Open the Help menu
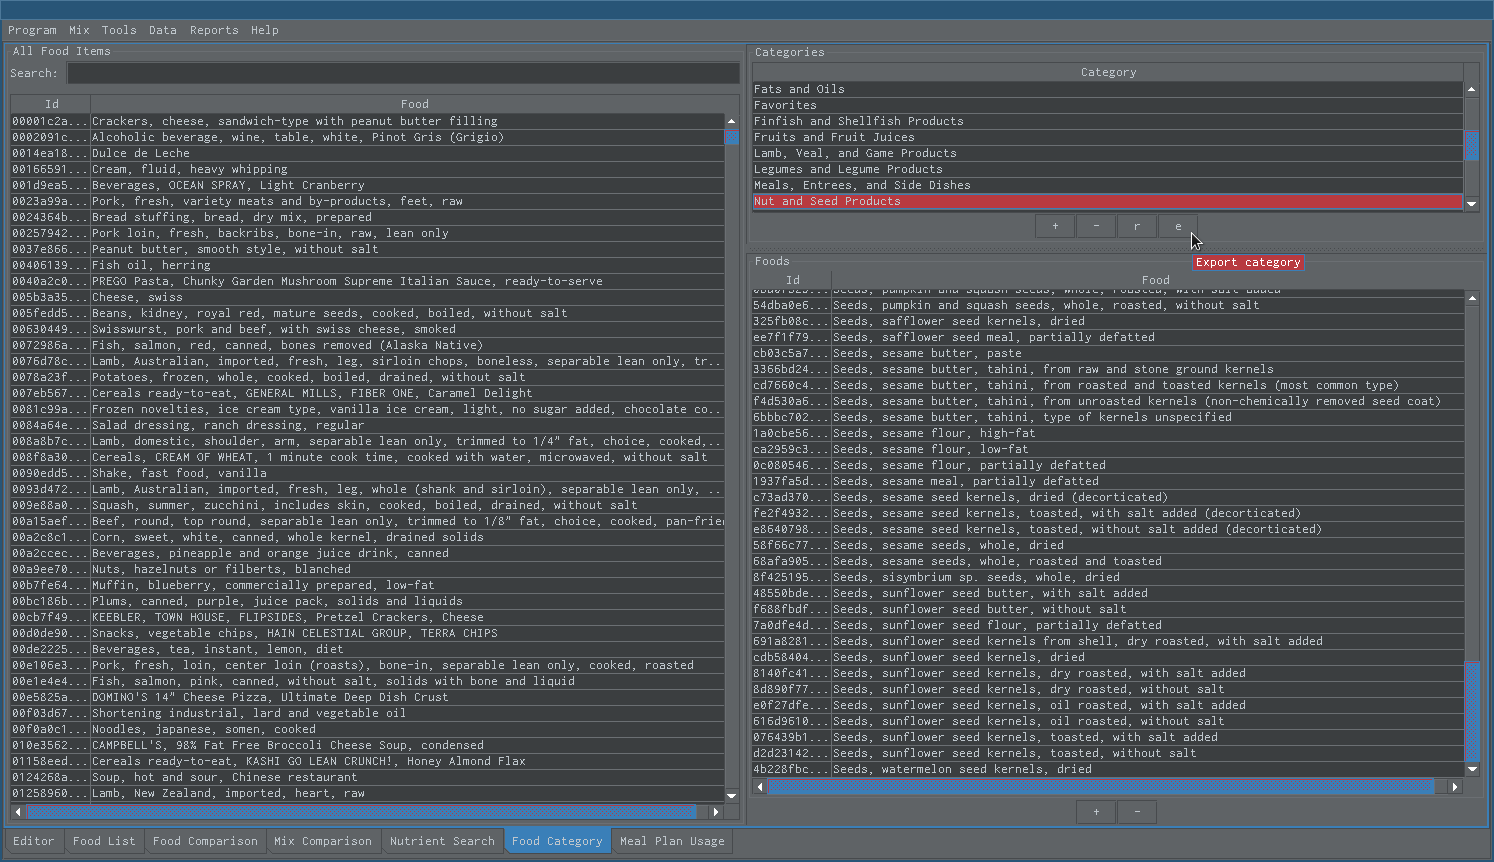This screenshot has width=1494, height=862. point(264,30)
